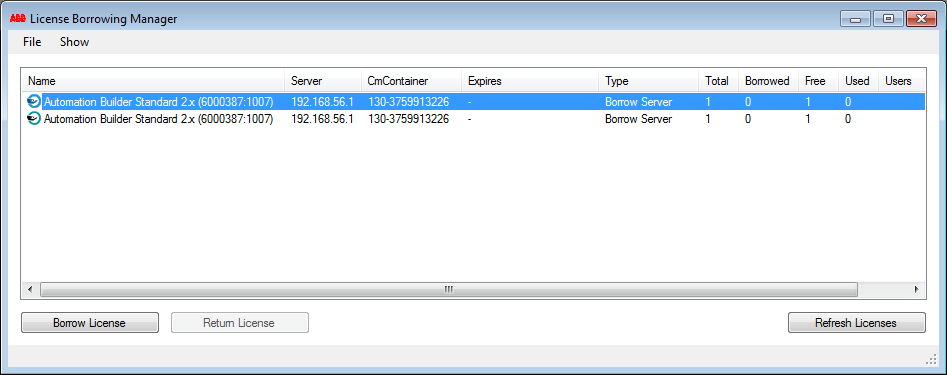Open the Show menu
Screen dimensions: 947x375
pyautogui.click(x=74, y=42)
